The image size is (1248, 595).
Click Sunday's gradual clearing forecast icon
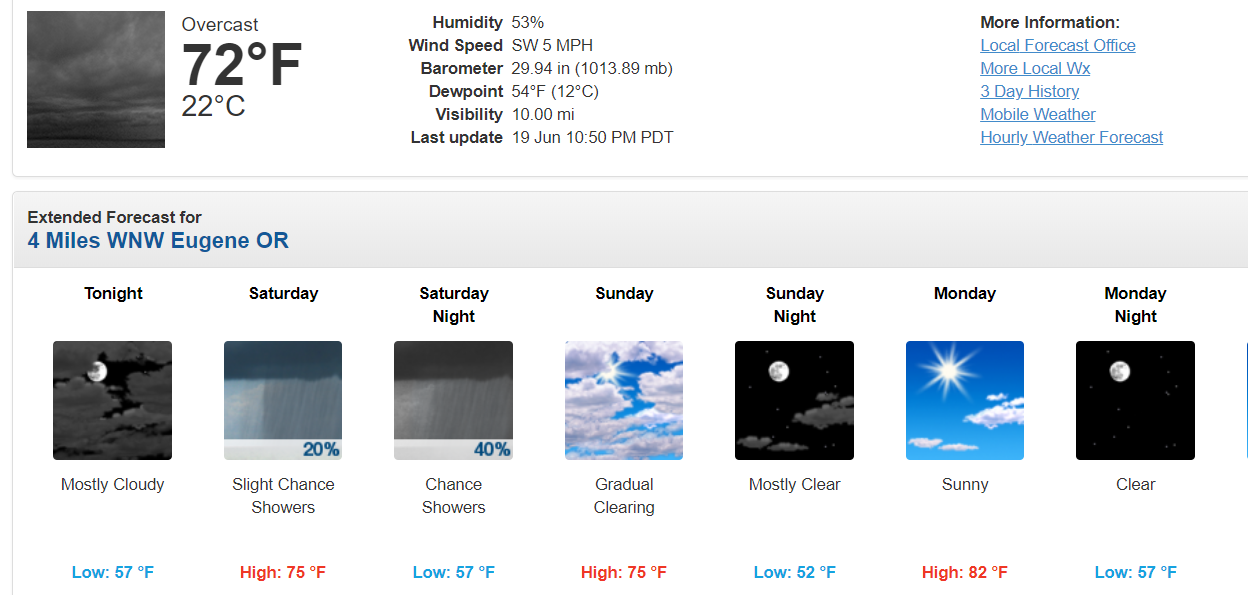click(x=624, y=400)
